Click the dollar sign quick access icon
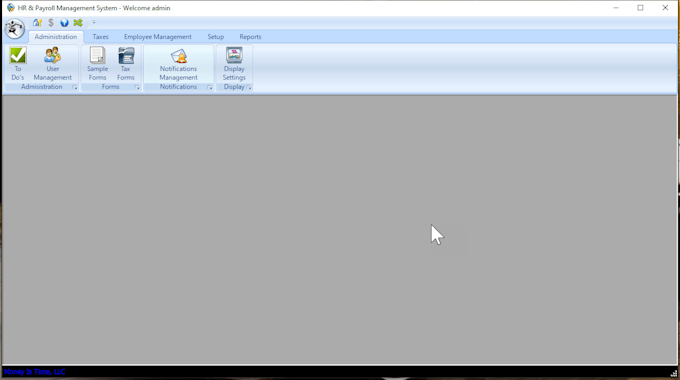 pos(51,23)
